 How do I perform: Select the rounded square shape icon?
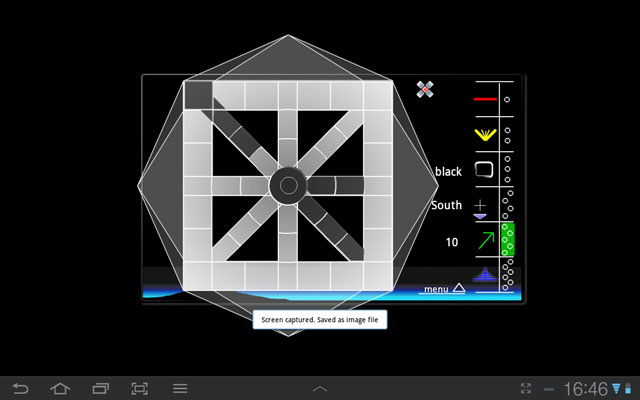484,170
